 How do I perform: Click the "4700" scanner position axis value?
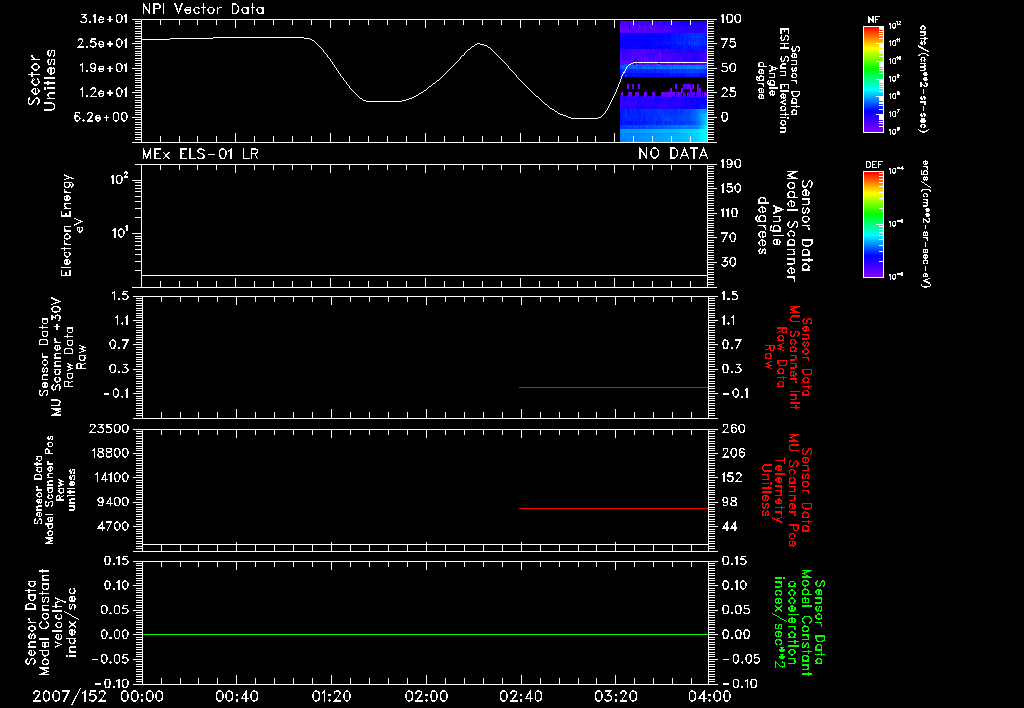click(x=112, y=526)
